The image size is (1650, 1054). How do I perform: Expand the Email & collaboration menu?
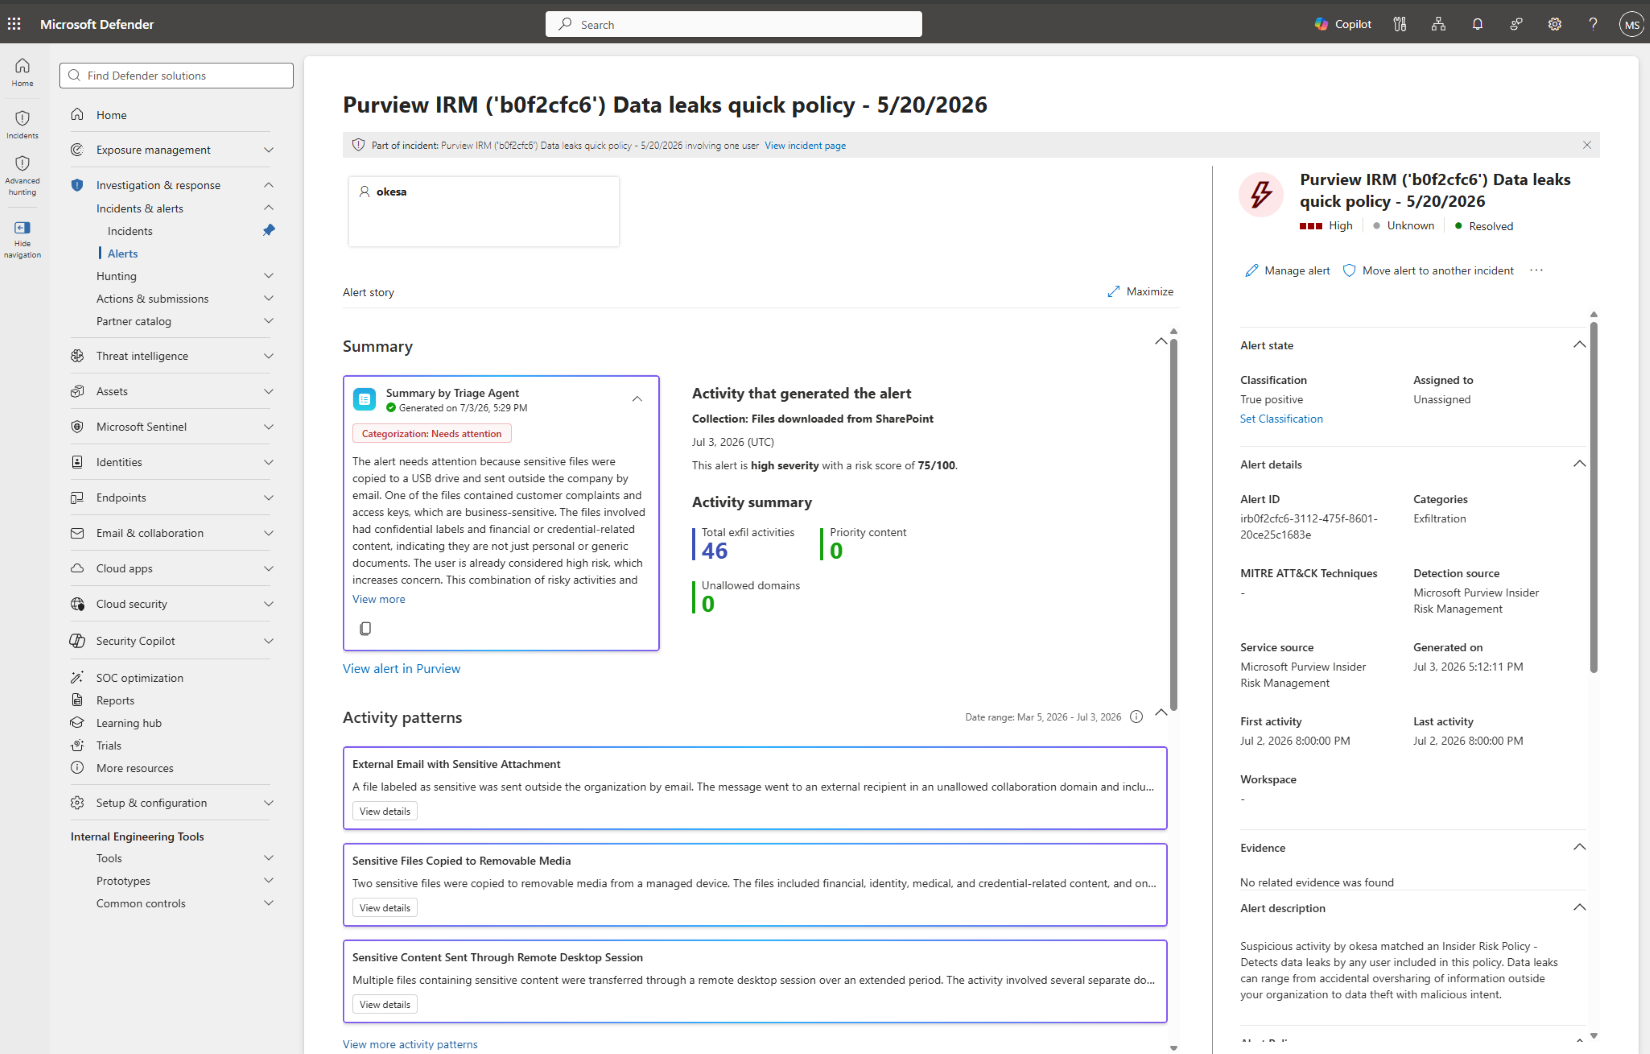[268, 533]
